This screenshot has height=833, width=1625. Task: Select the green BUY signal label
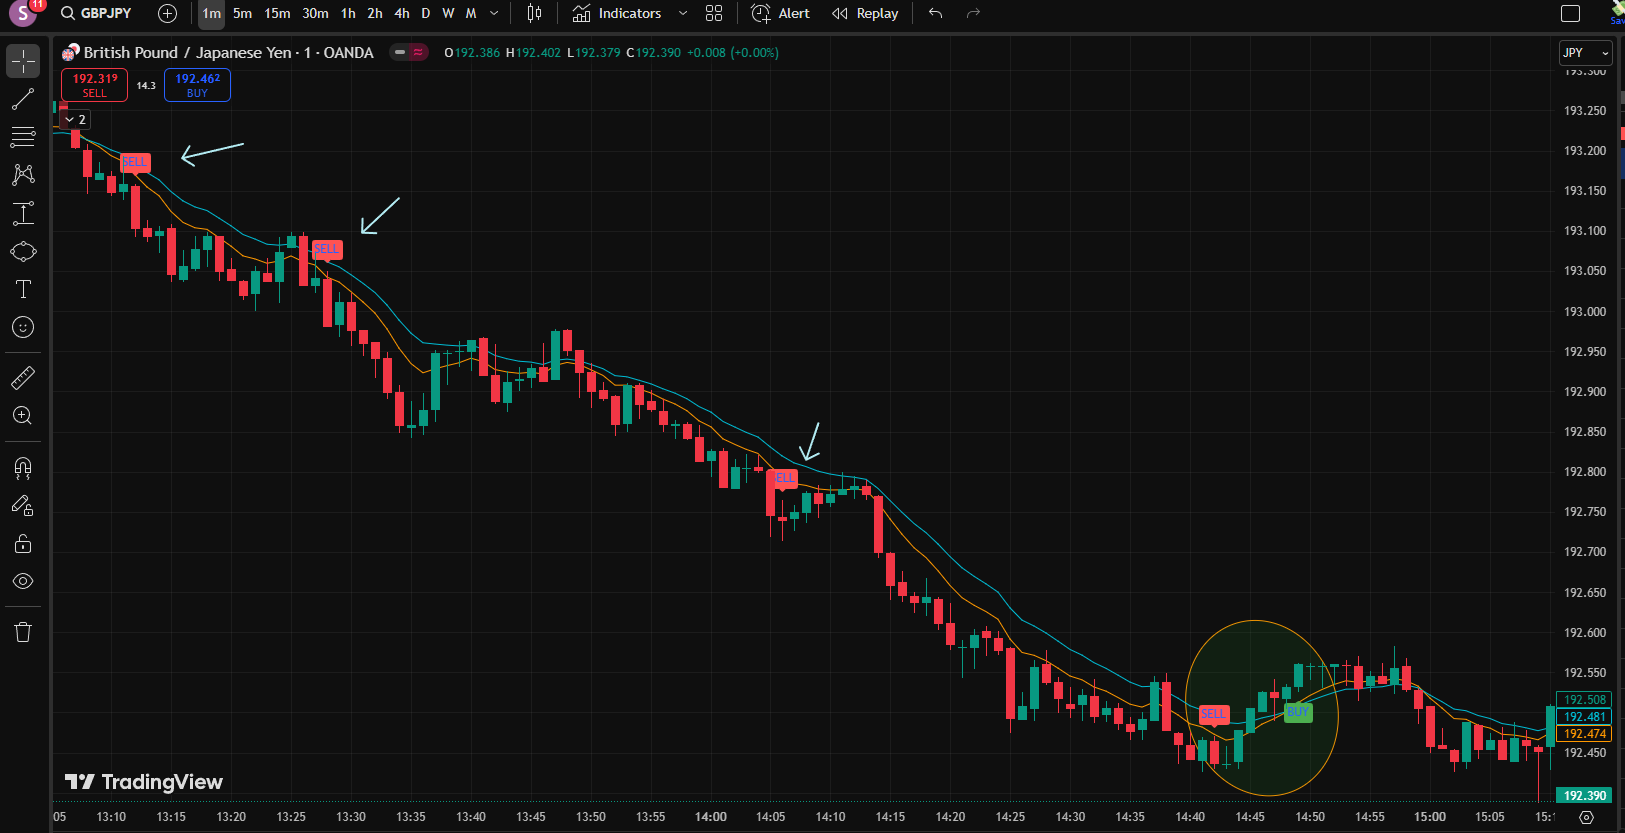coord(1297,712)
